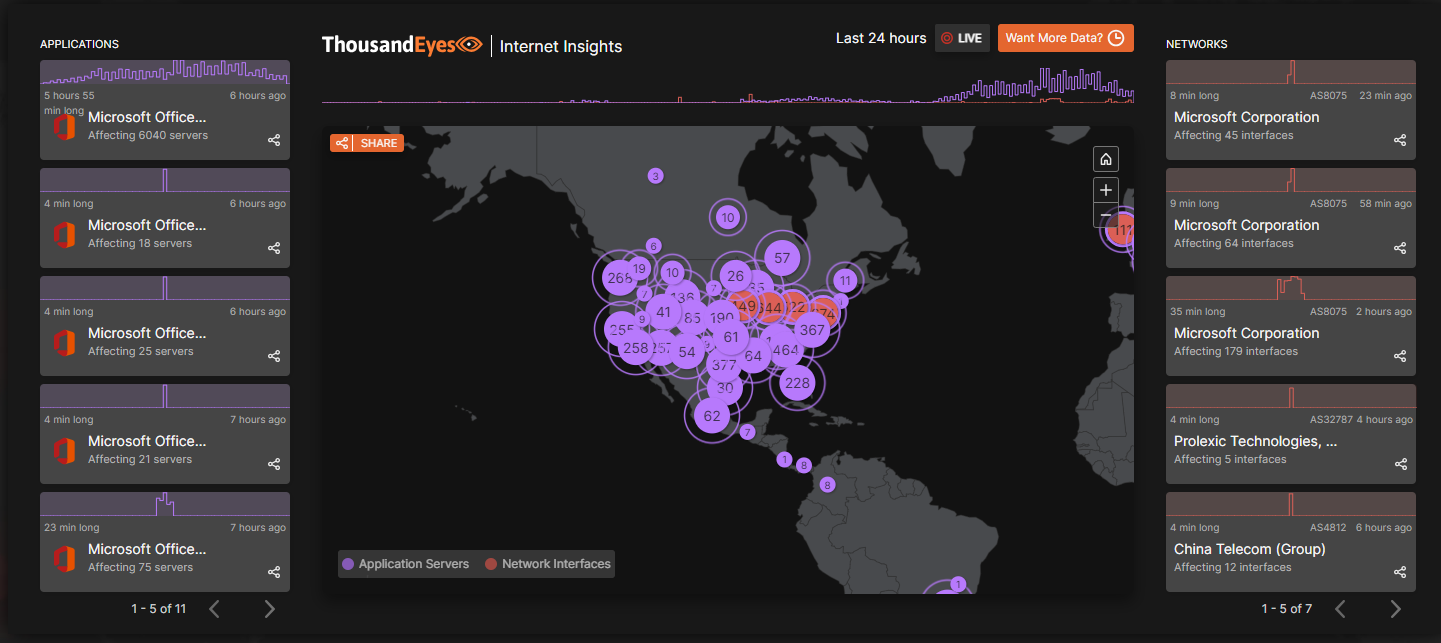Click the 24-hour outage timeline chart

728,85
